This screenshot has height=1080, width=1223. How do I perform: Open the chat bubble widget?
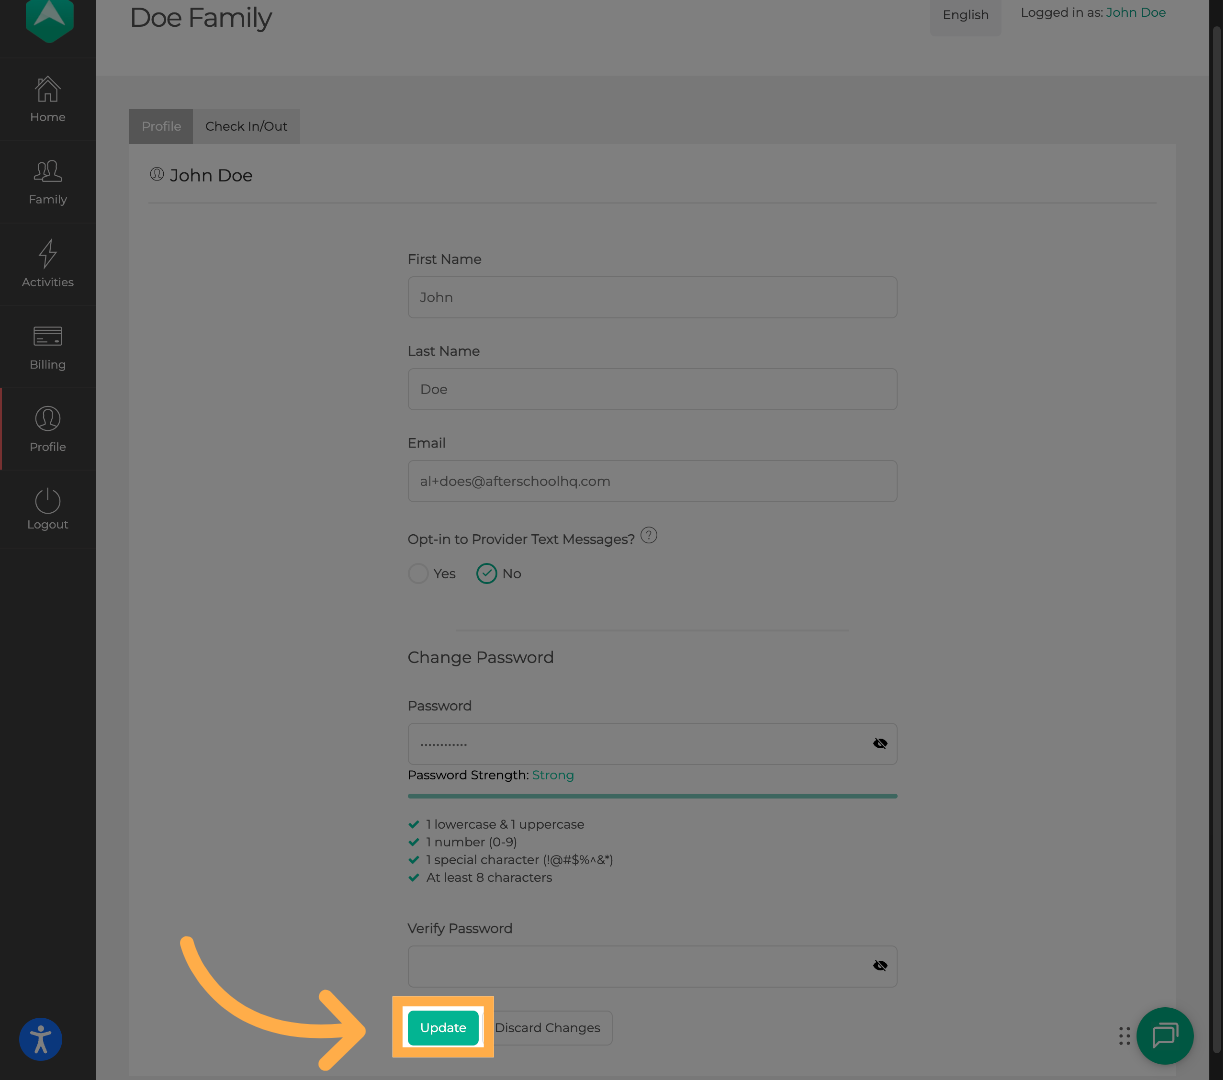pyautogui.click(x=1164, y=1036)
